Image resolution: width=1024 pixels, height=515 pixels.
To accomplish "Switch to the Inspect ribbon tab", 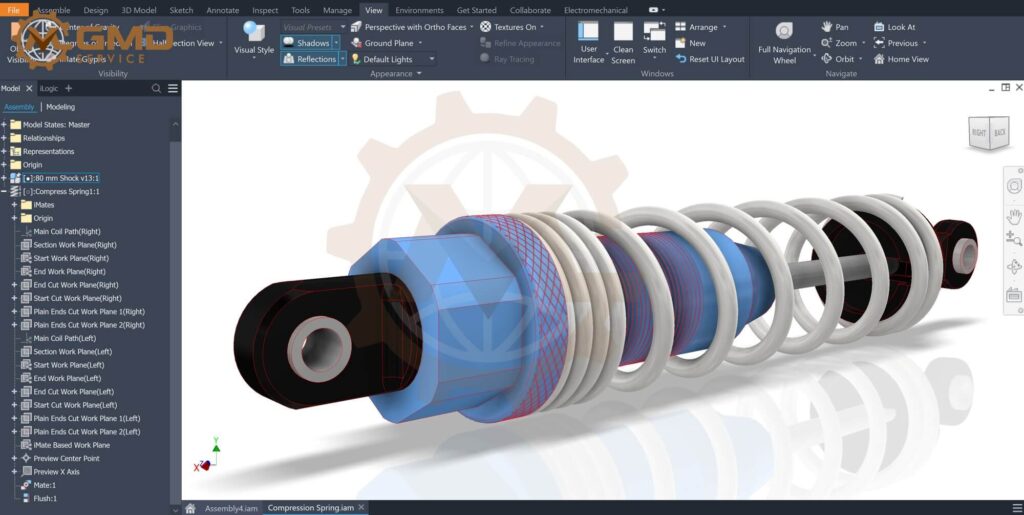I will click(x=265, y=10).
